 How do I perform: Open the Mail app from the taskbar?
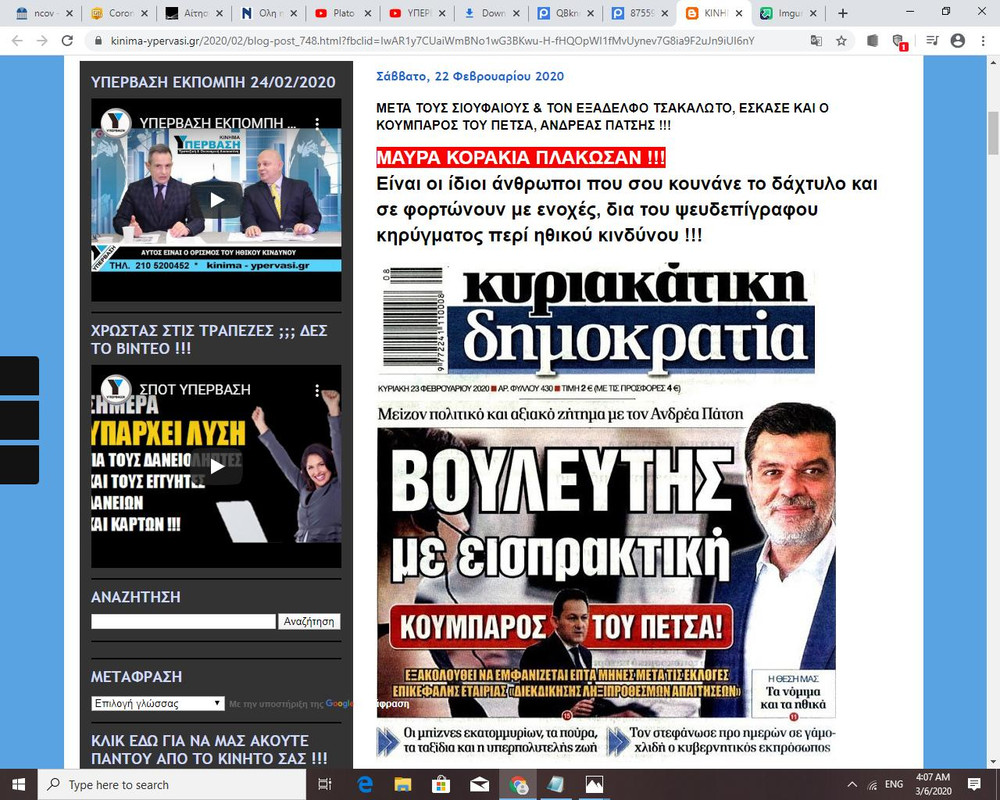(479, 784)
